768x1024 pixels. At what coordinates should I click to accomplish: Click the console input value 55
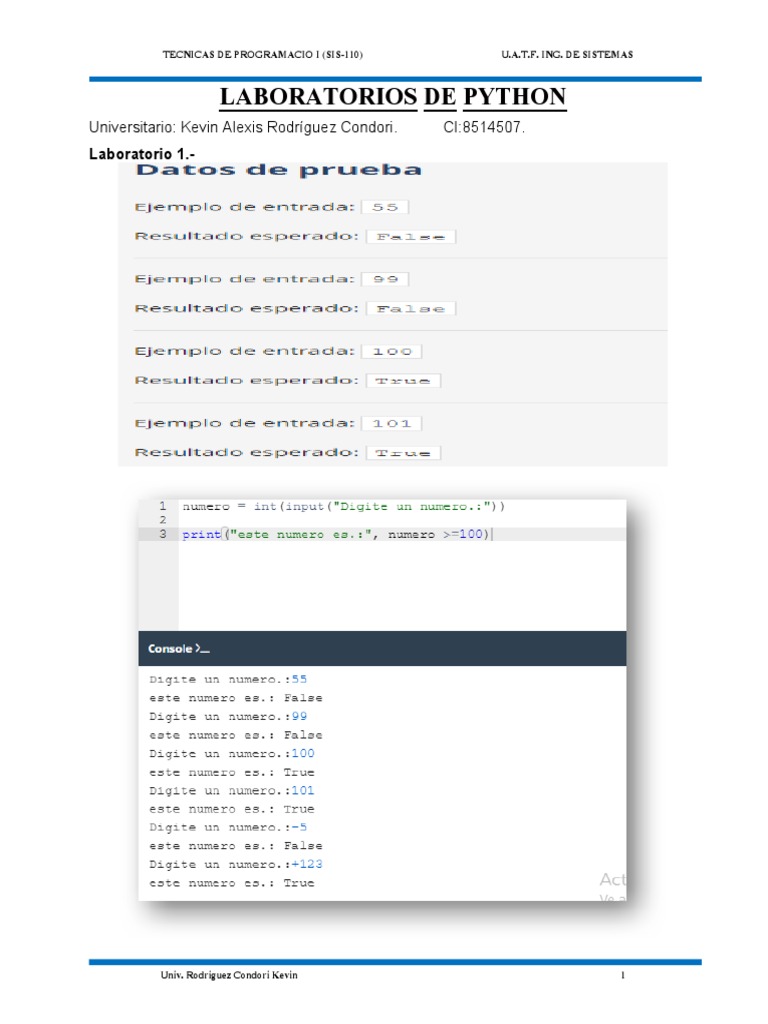(299, 679)
